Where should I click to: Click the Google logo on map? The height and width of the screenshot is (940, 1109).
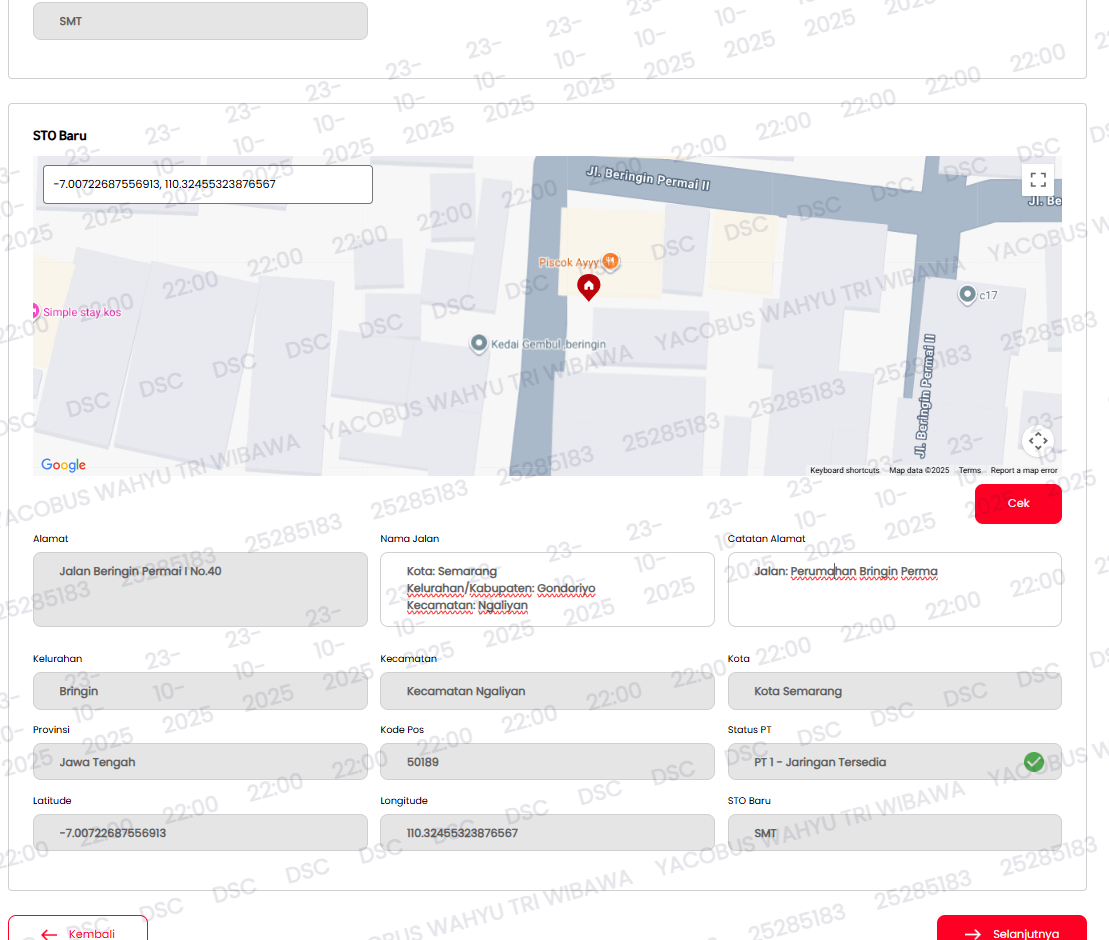click(64, 465)
